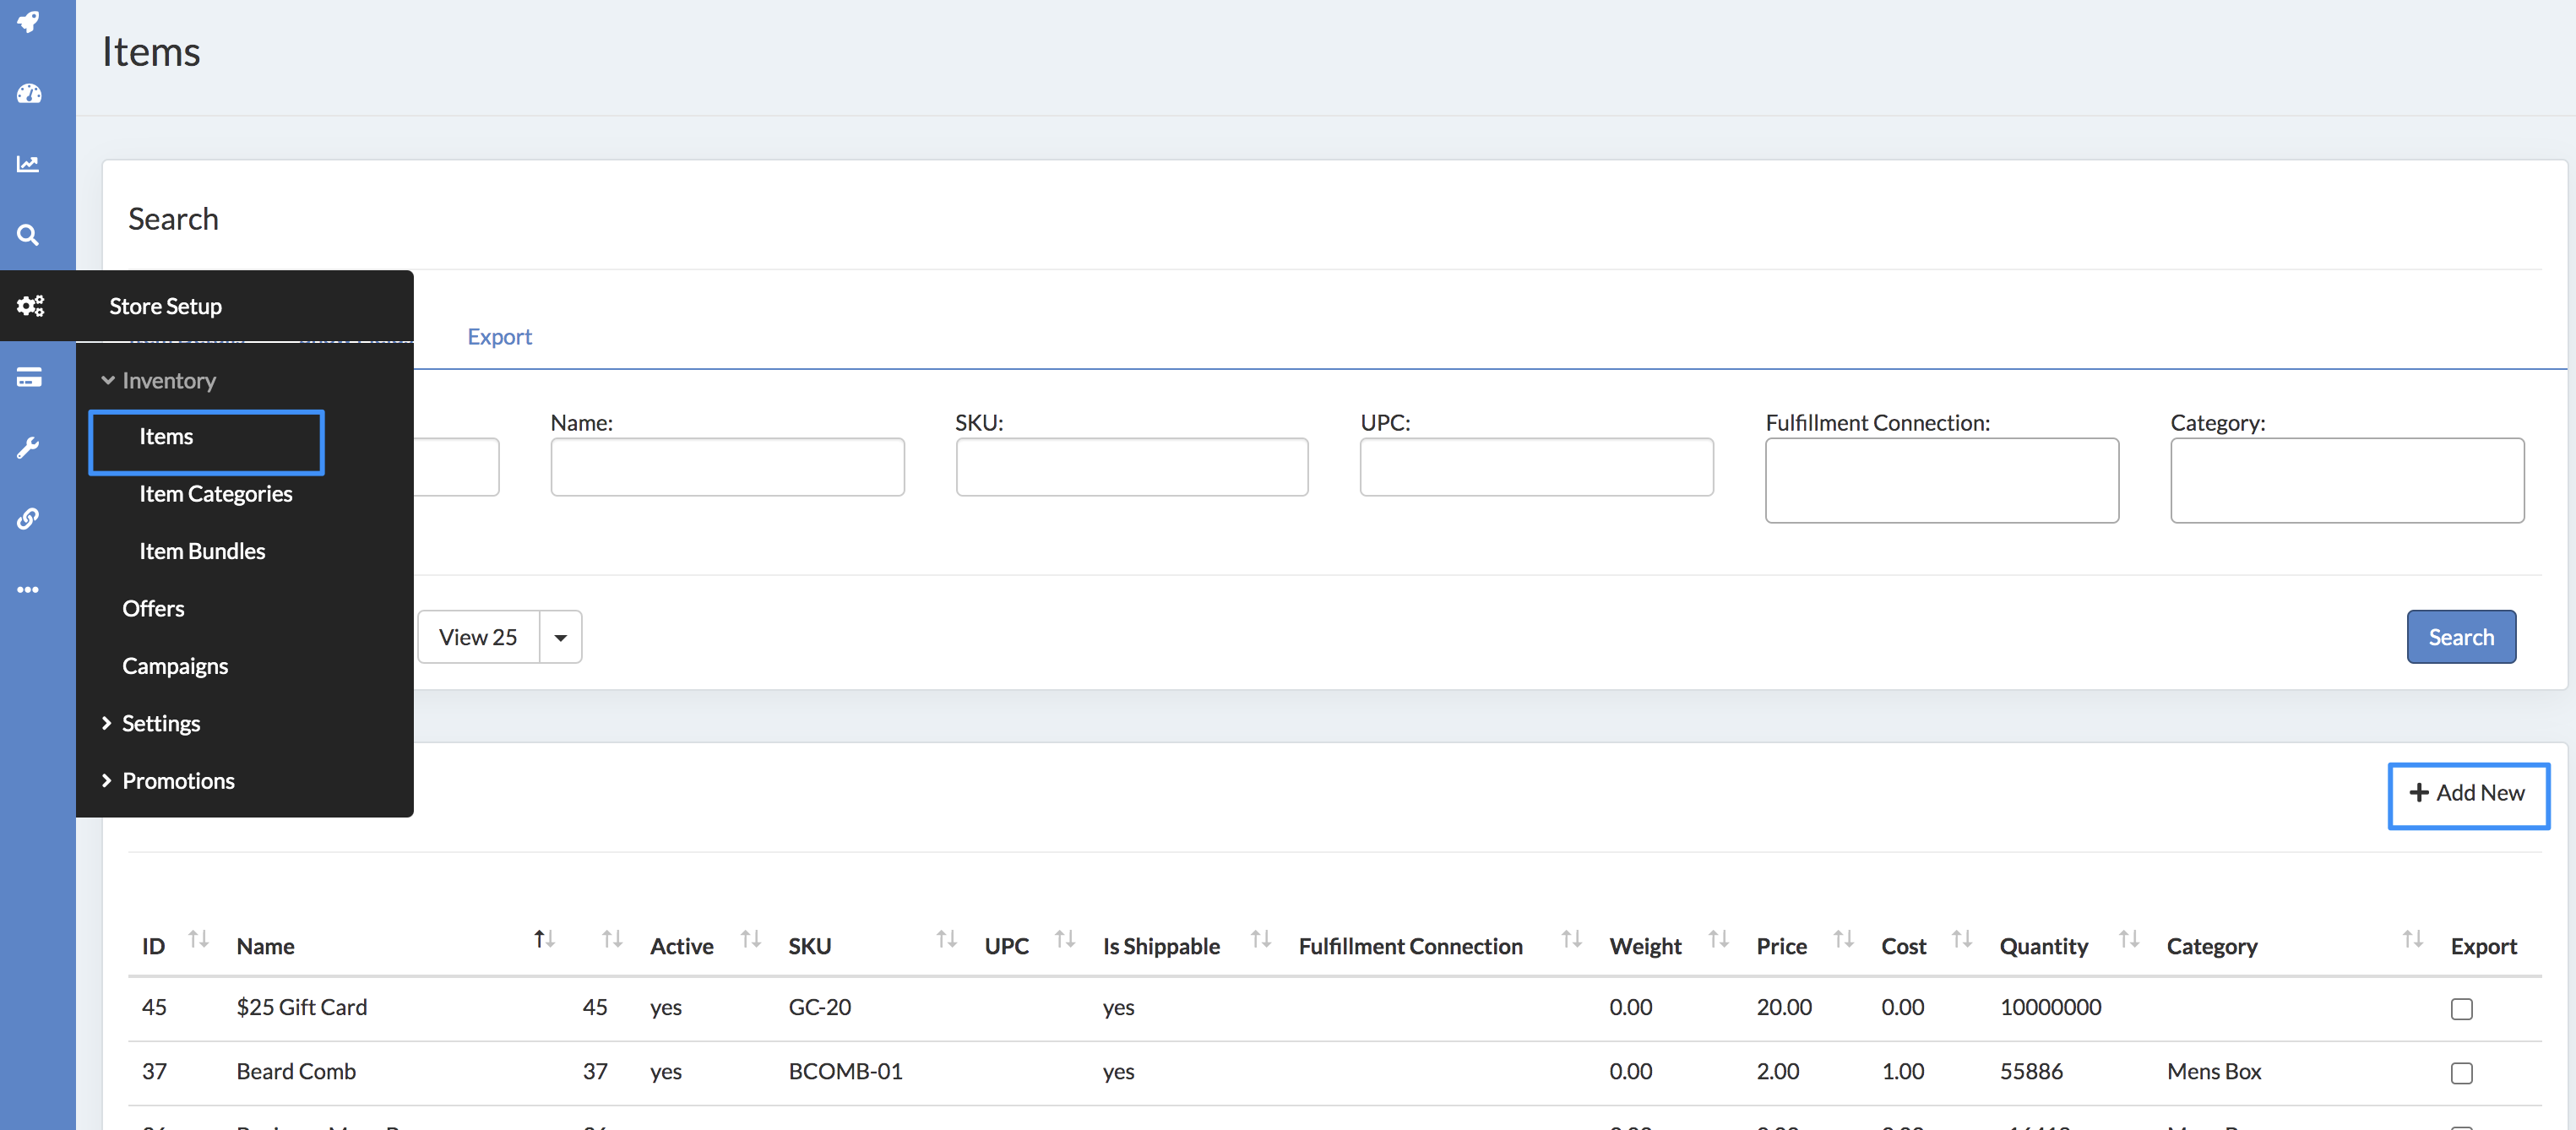
Task: Open the link chain sidebar icon
Action: 29,518
